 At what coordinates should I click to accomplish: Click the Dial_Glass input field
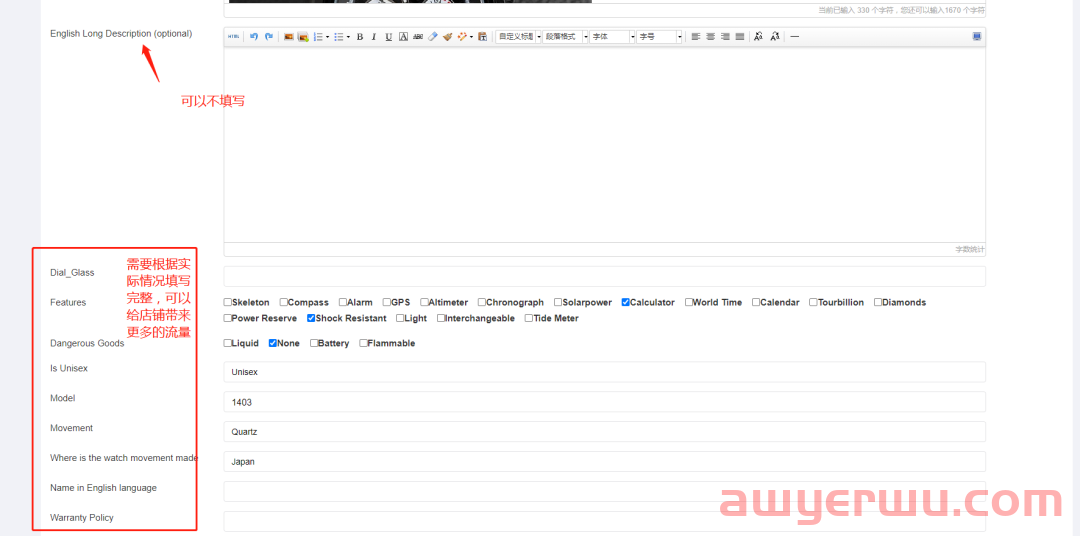(x=604, y=276)
